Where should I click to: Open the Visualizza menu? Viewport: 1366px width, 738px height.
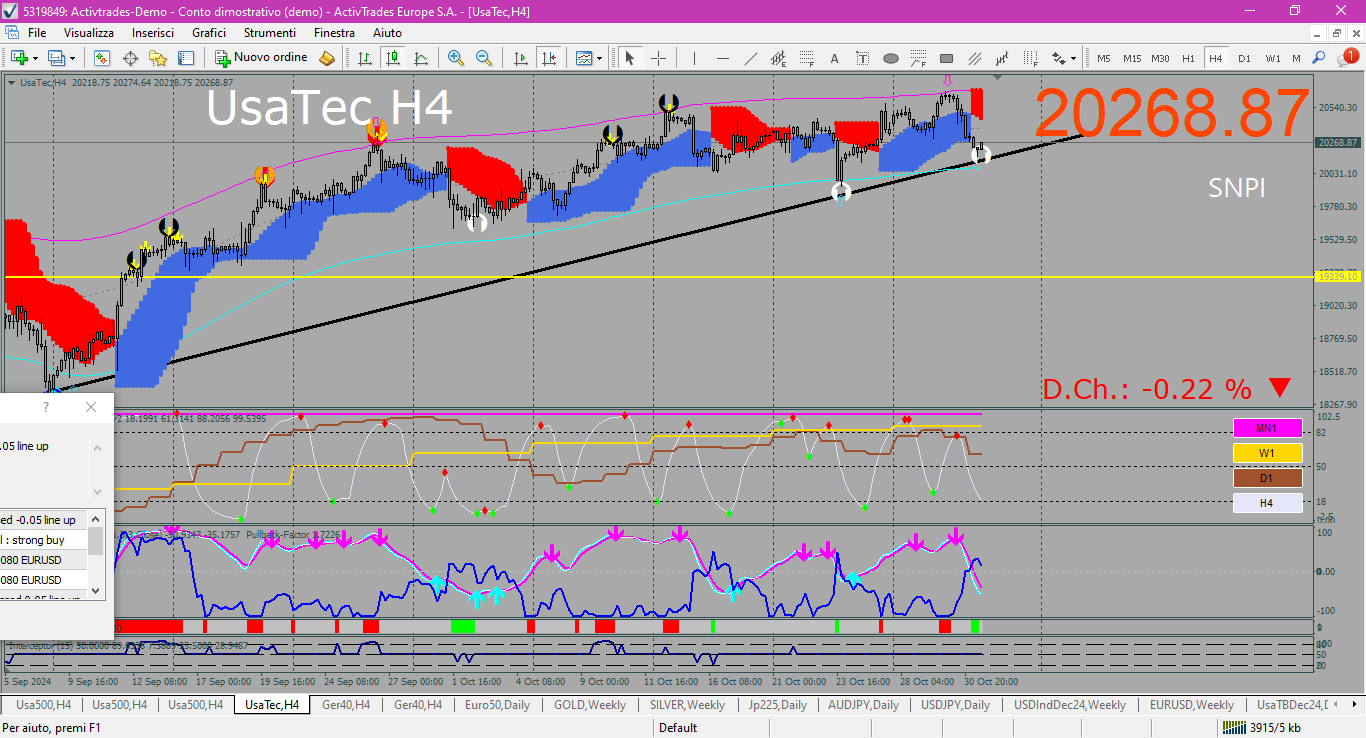point(89,33)
